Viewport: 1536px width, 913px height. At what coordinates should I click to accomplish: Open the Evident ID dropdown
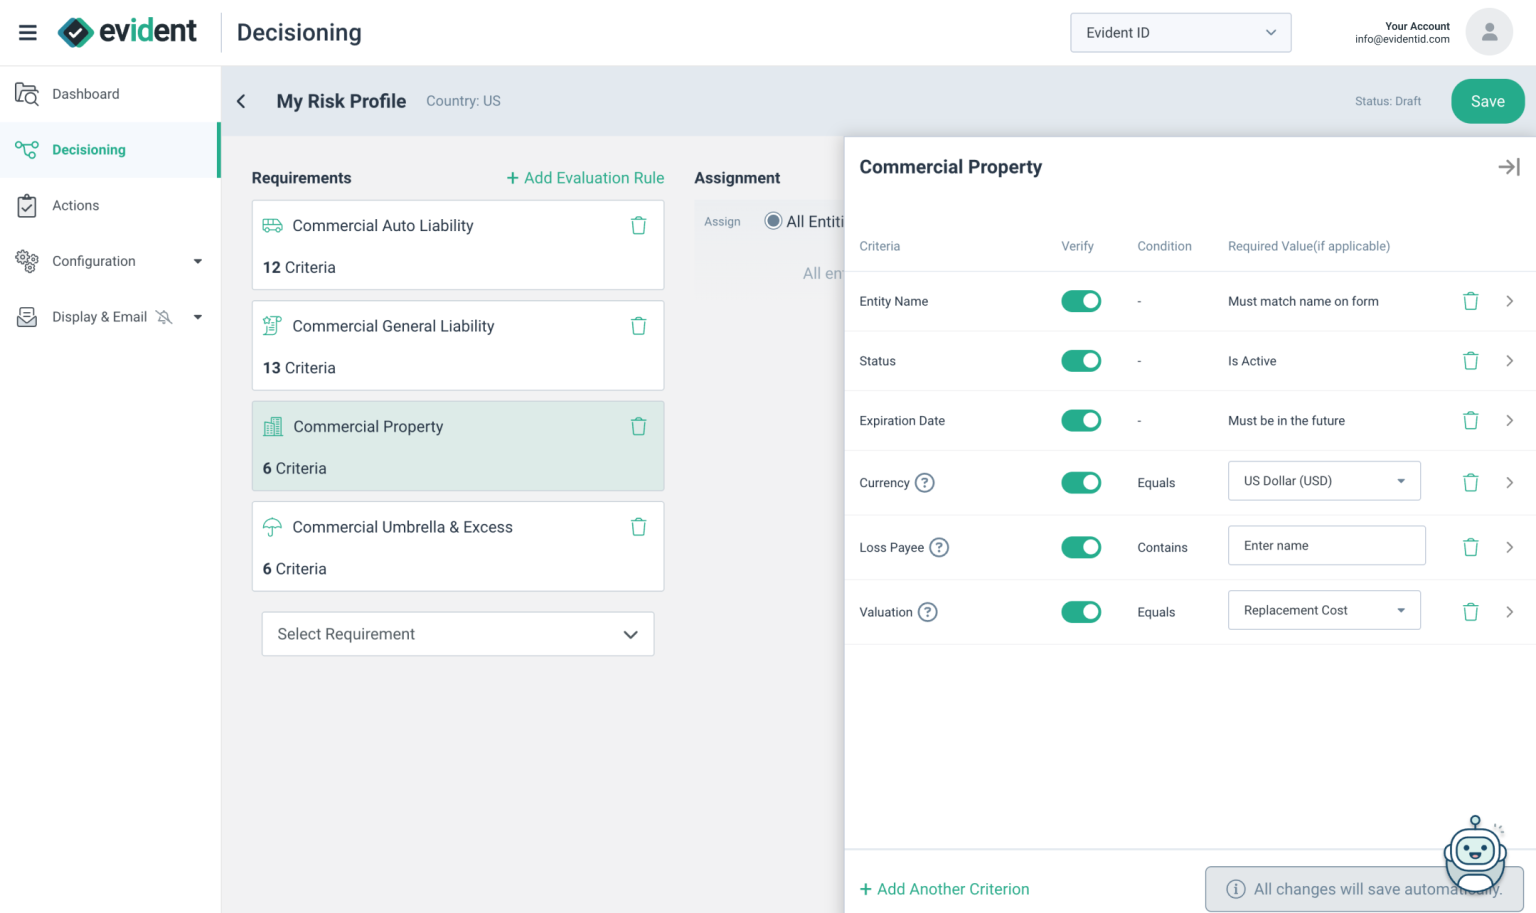(x=1180, y=32)
